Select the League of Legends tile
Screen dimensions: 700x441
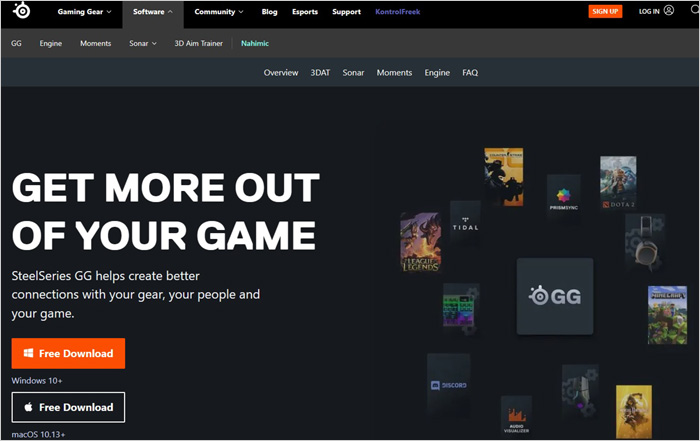tap(421, 242)
